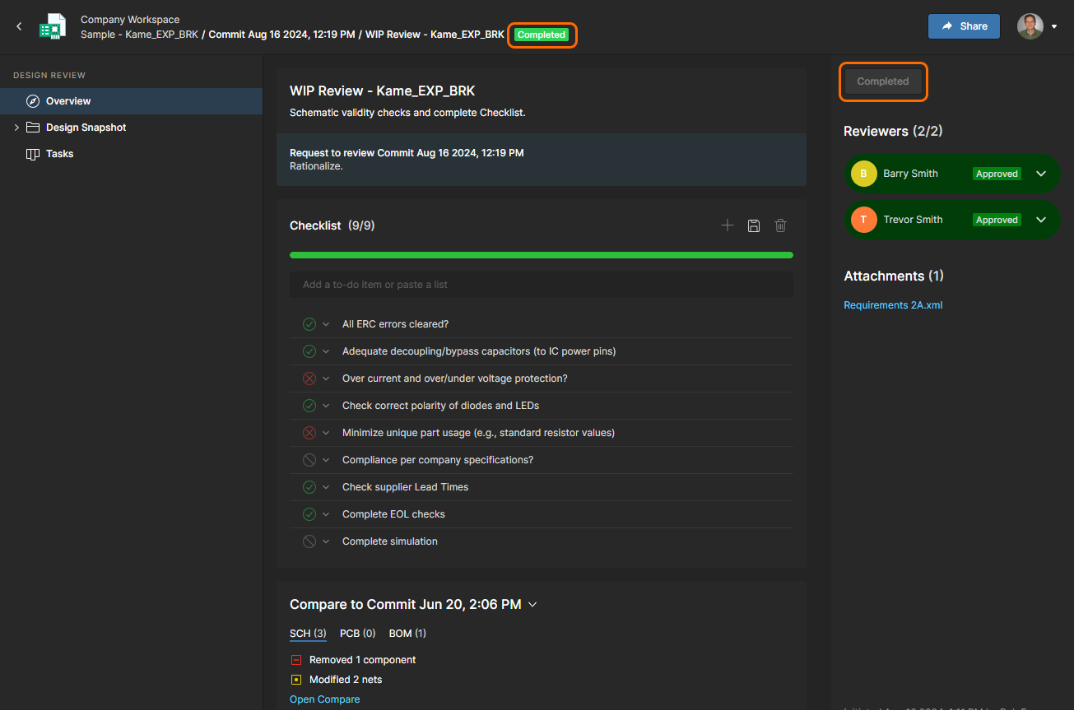
Task: Toggle status of 'All ERC errors cleared?'
Action: tap(309, 324)
